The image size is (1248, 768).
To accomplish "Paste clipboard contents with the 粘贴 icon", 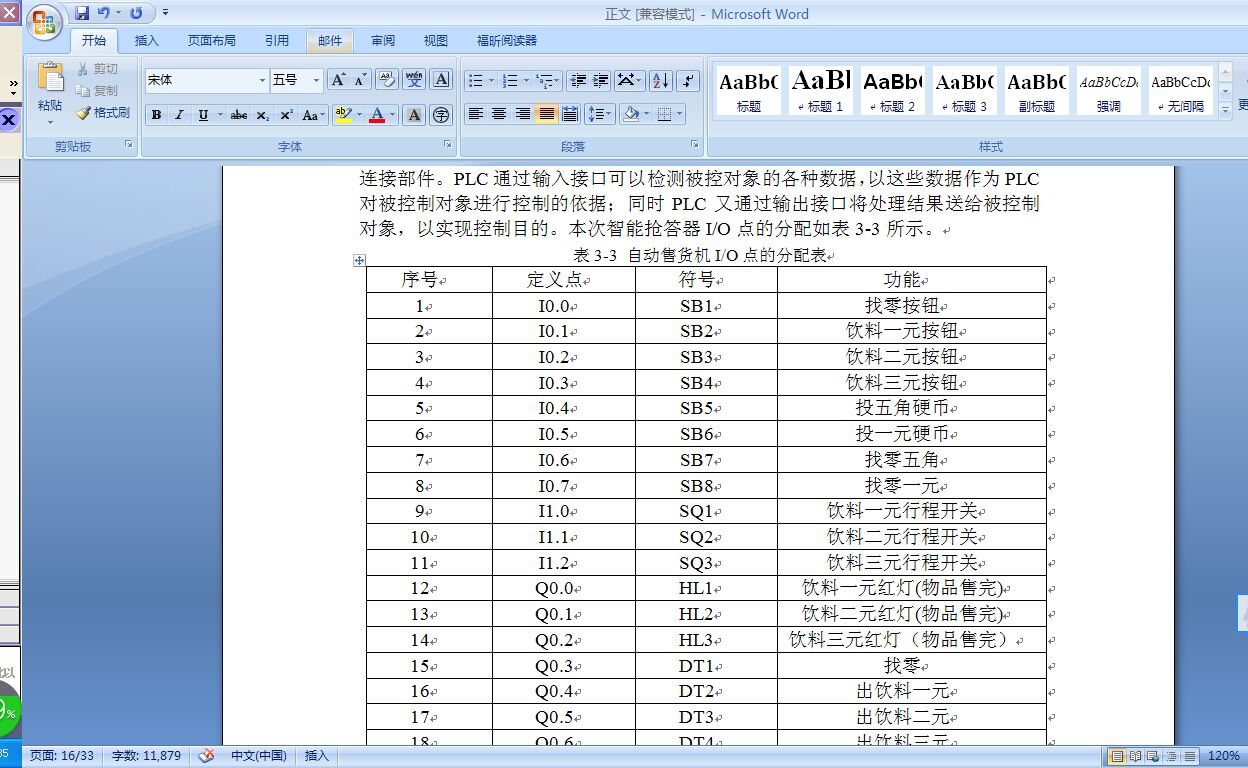I will 50,79.
